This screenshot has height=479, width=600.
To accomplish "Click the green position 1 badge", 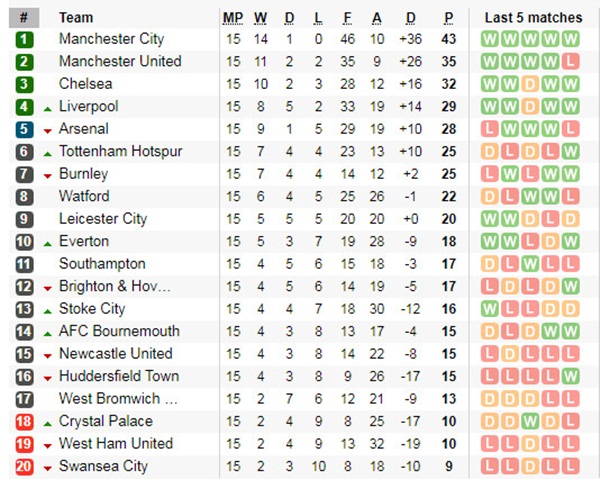I will point(24,39).
